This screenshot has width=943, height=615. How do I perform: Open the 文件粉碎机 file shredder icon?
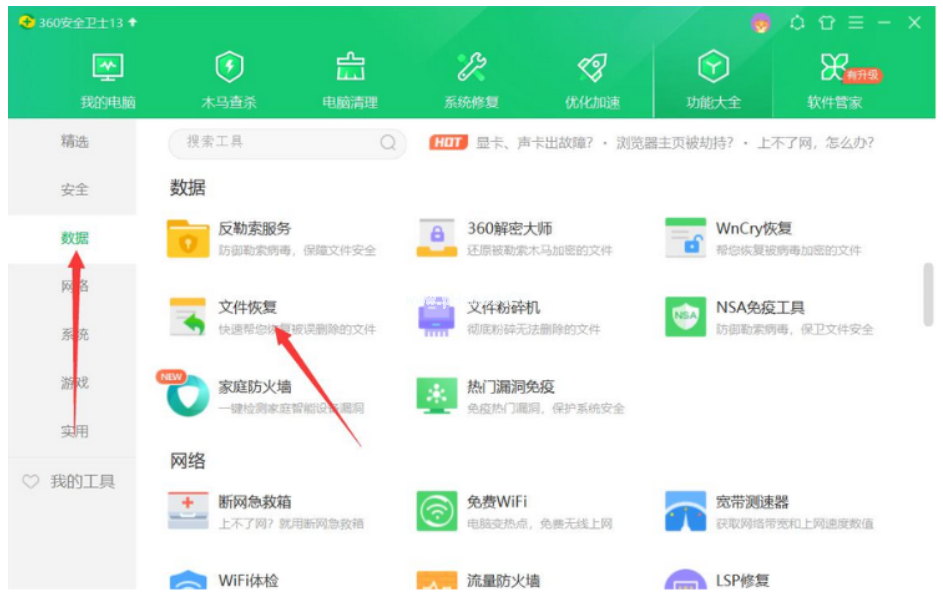[x=436, y=317]
